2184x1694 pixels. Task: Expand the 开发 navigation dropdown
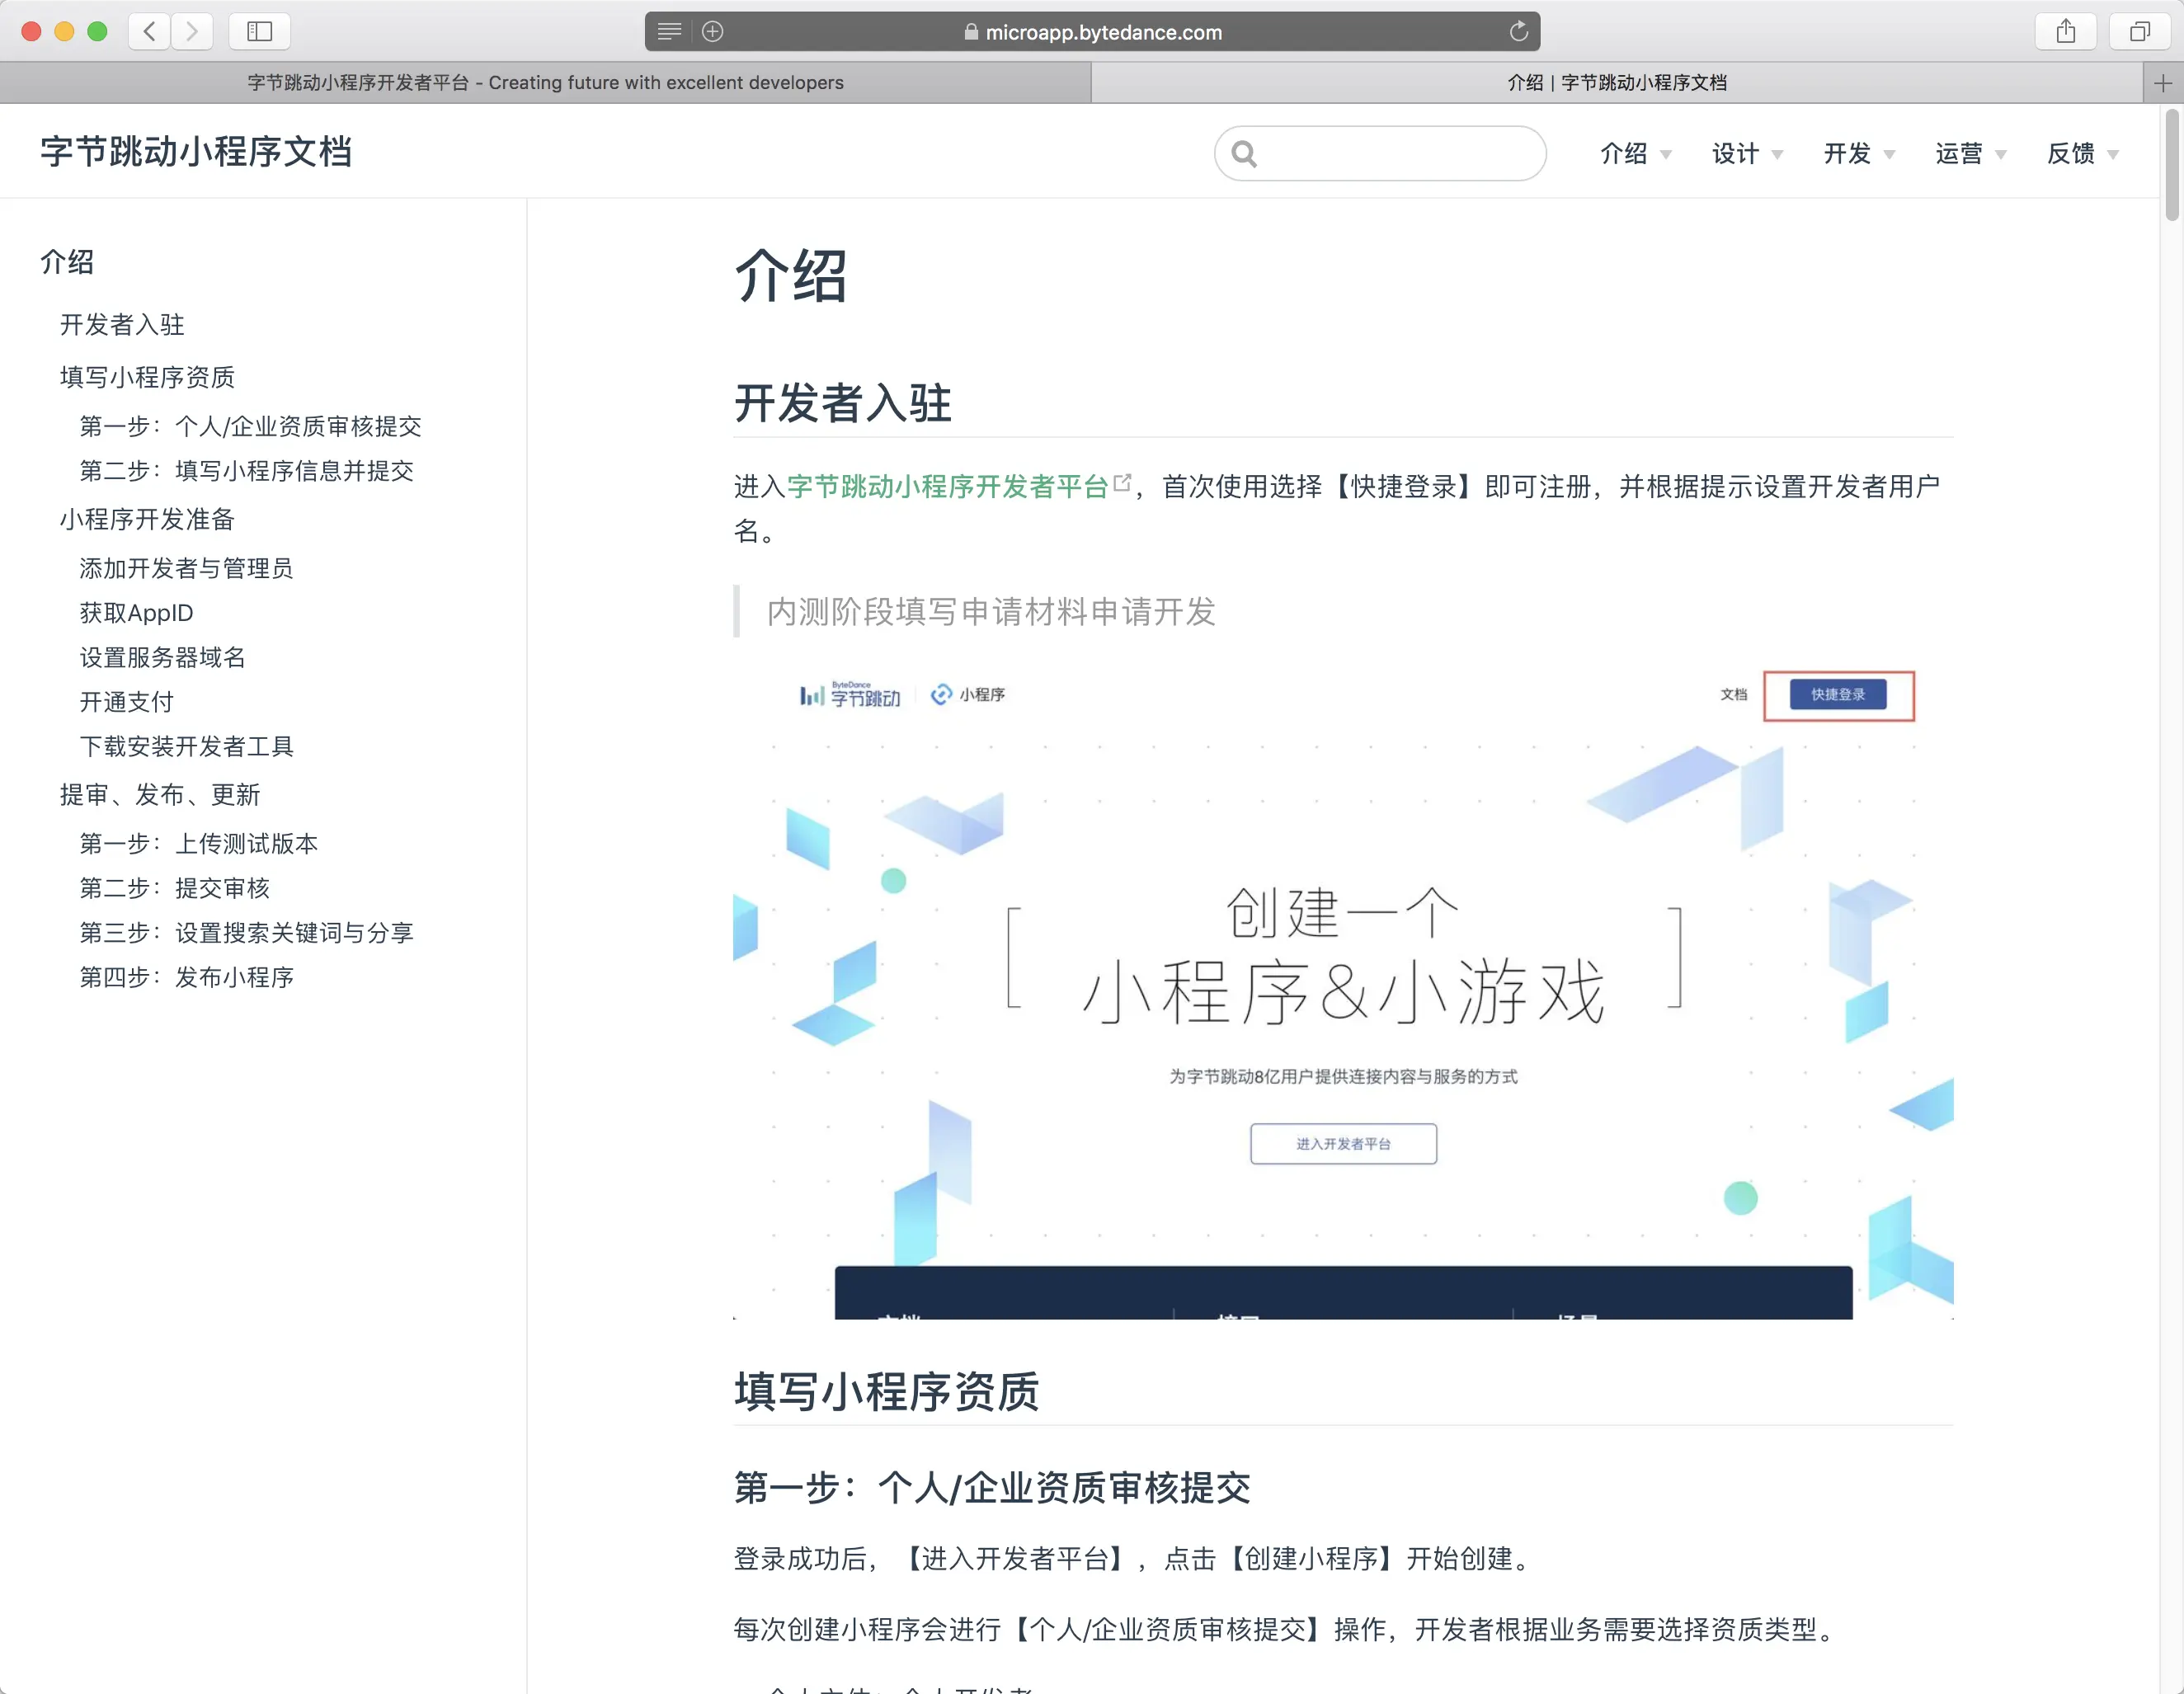tap(1858, 153)
